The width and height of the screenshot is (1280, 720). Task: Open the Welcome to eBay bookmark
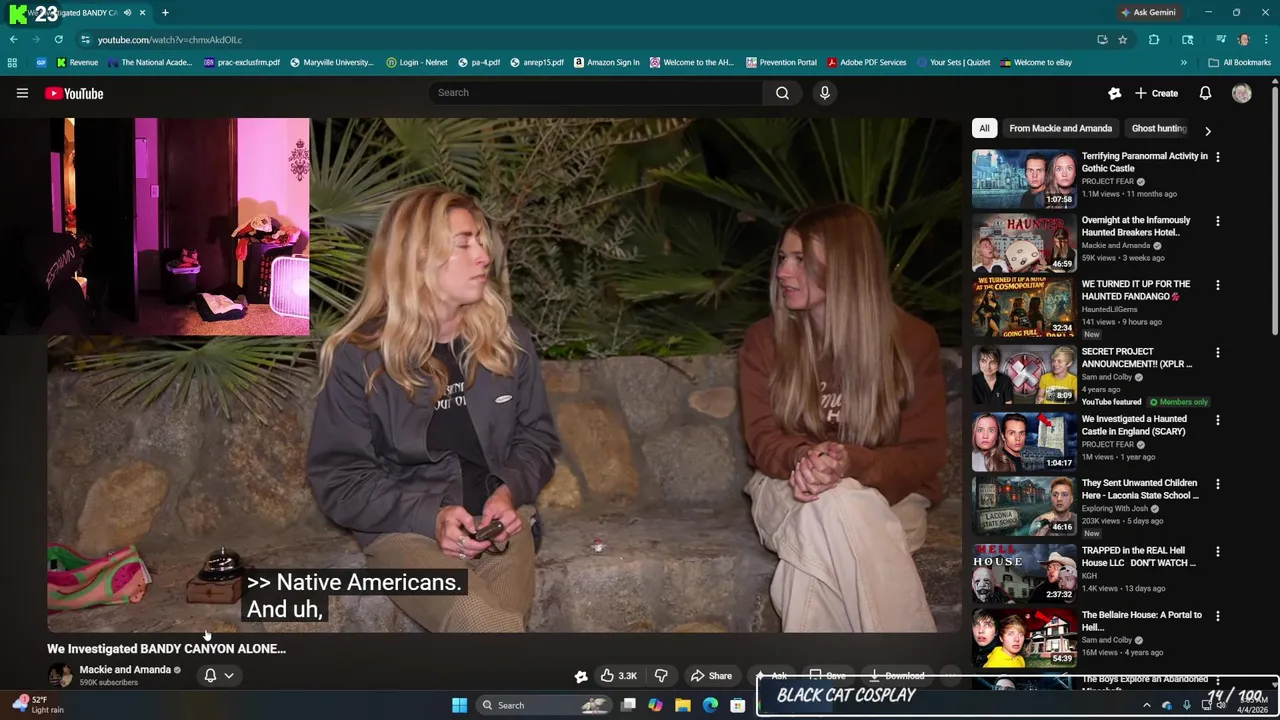pos(1036,62)
